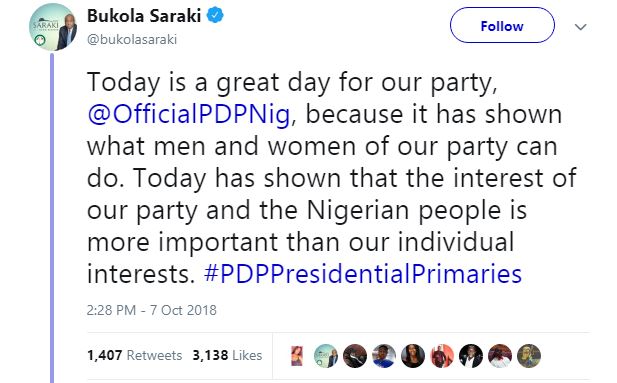Open the @OfficialPDPNig mention
Image resolution: width=617 pixels, height=383 pixels.
coord(189,115)
